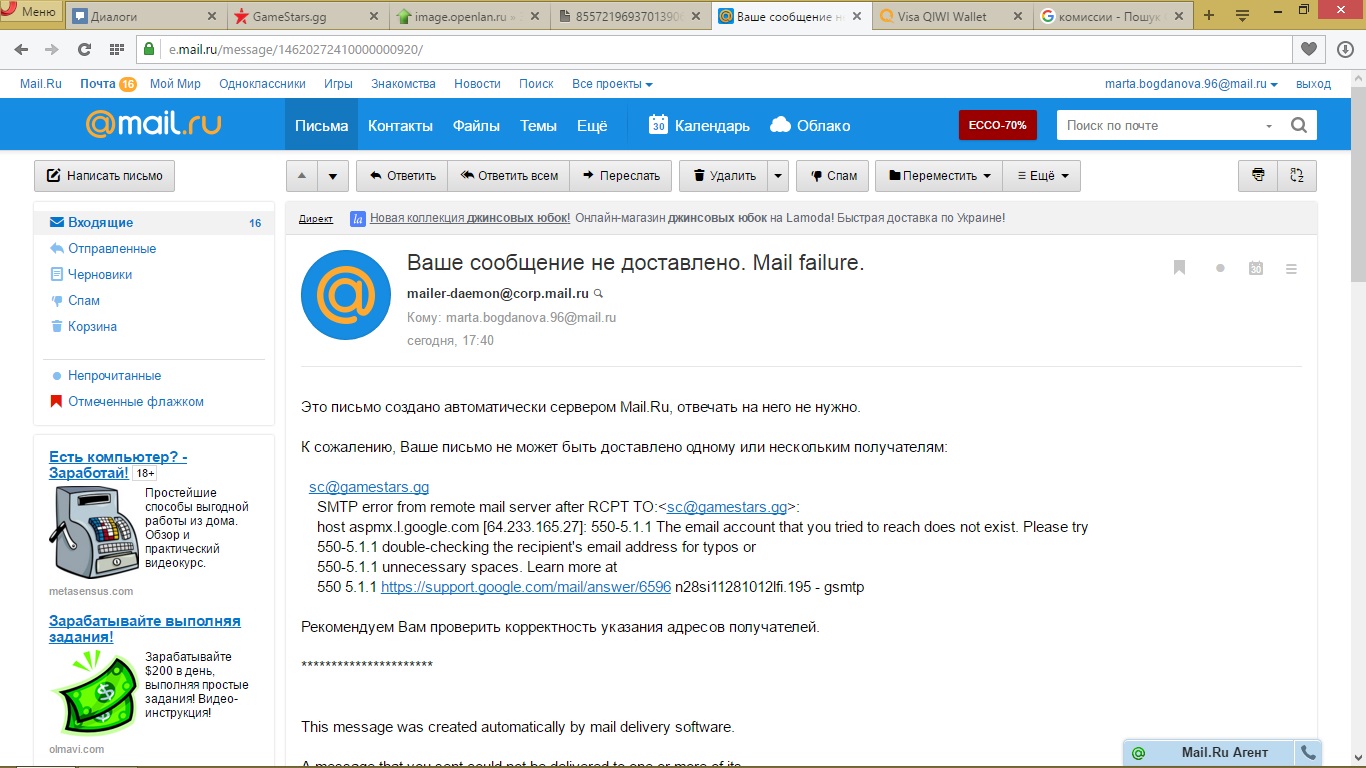Click the Переслать button
1366x768 pixels.
click(620, 176)
